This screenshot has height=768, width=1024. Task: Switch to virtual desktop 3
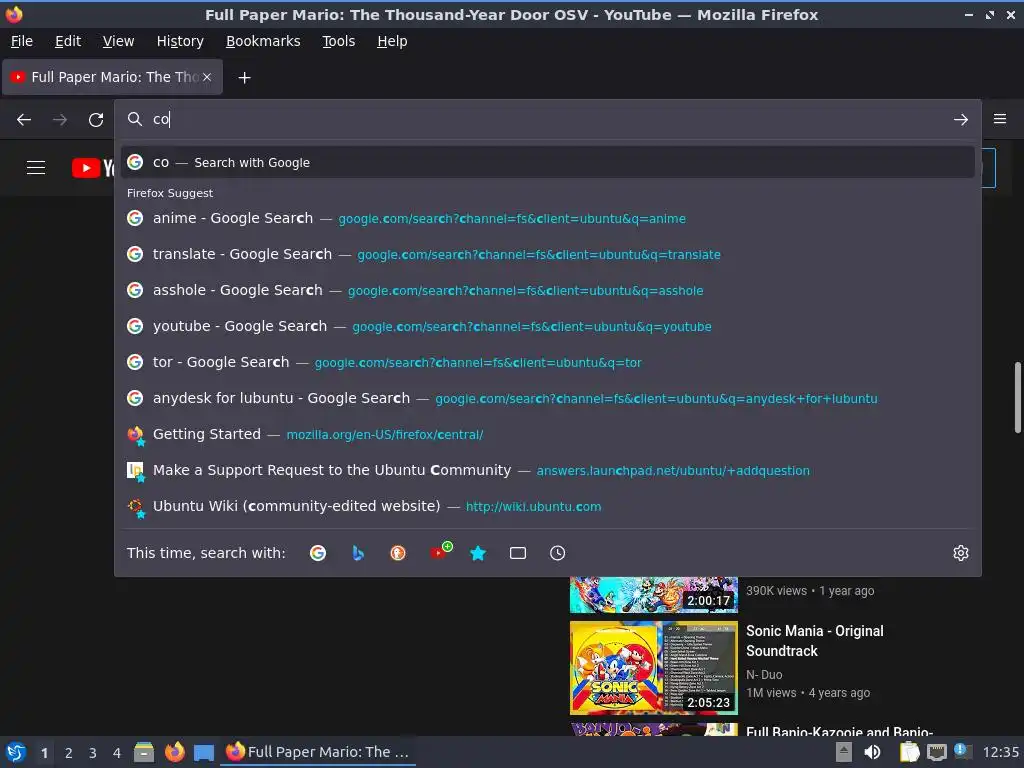pos(93,753)
